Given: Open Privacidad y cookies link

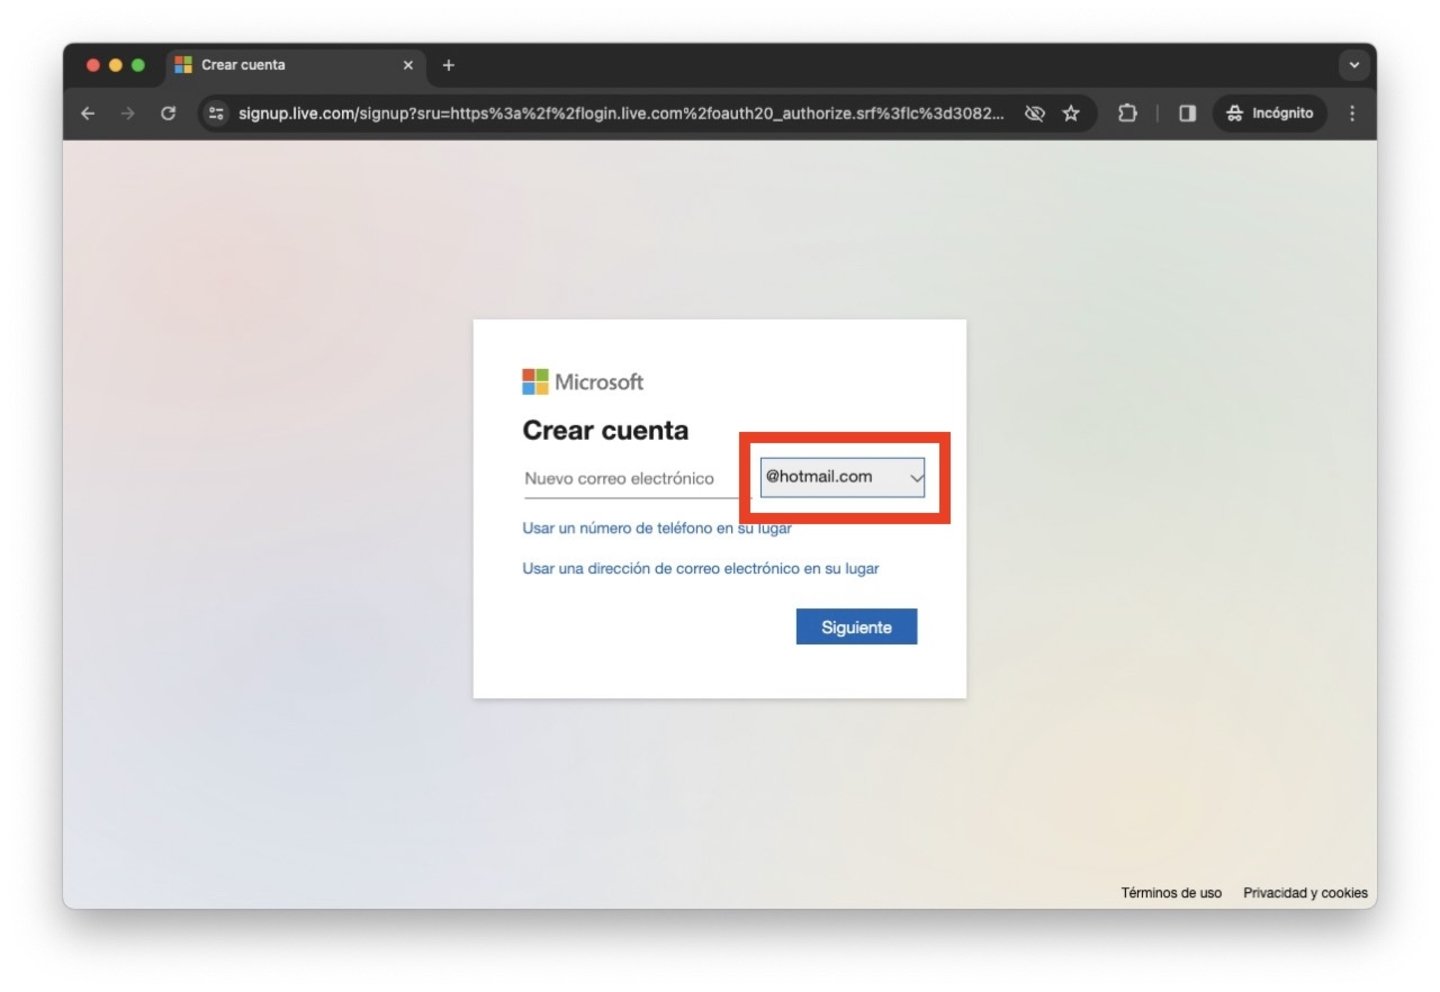Looking at the screenshot, I should [x=1305, y=893].
